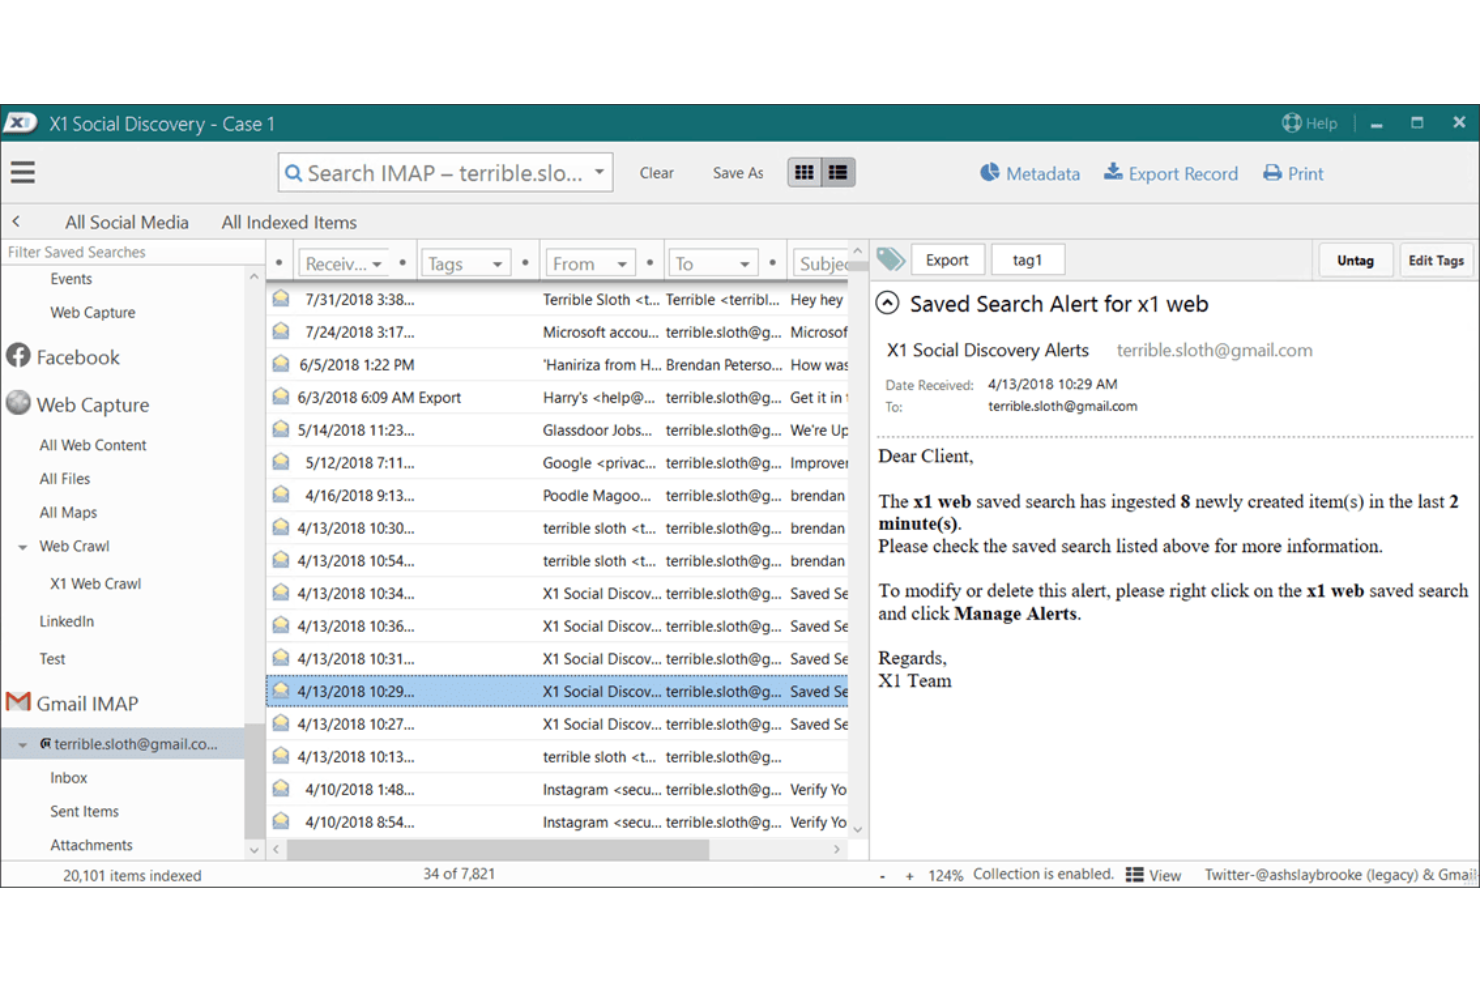Click envelope icon of 4/16/2018 email
Viewport: 1480px width, 987px height.
tap(281, 494)
